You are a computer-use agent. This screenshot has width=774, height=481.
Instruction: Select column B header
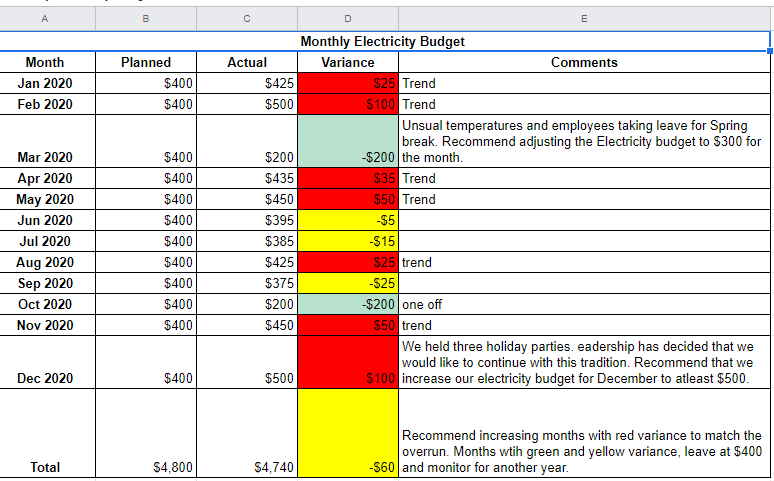click(x=146, y=19)
